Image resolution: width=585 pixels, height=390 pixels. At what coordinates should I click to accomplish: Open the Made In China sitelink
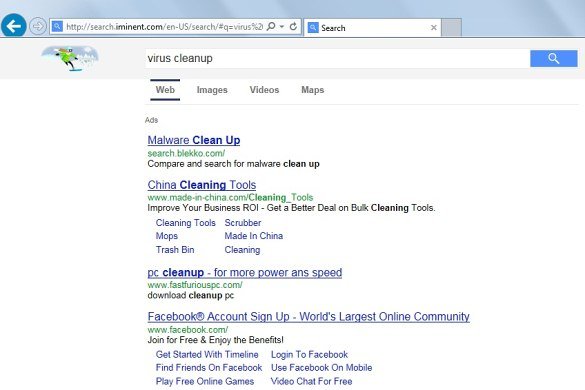(253, 236)
